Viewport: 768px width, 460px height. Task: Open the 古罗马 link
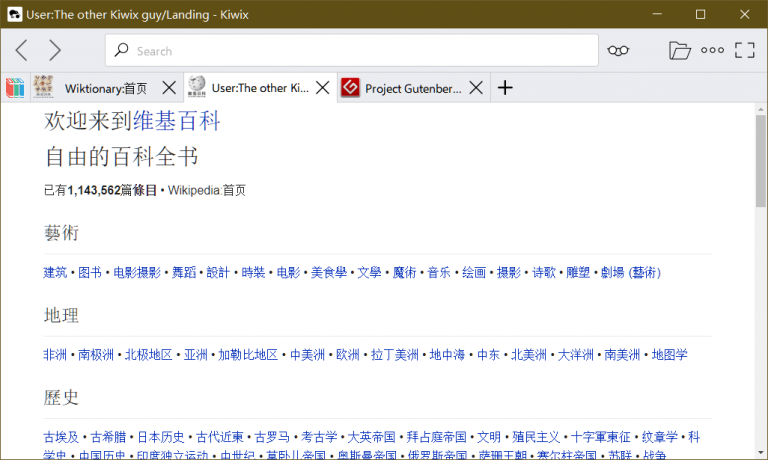(x=272, y=437)
